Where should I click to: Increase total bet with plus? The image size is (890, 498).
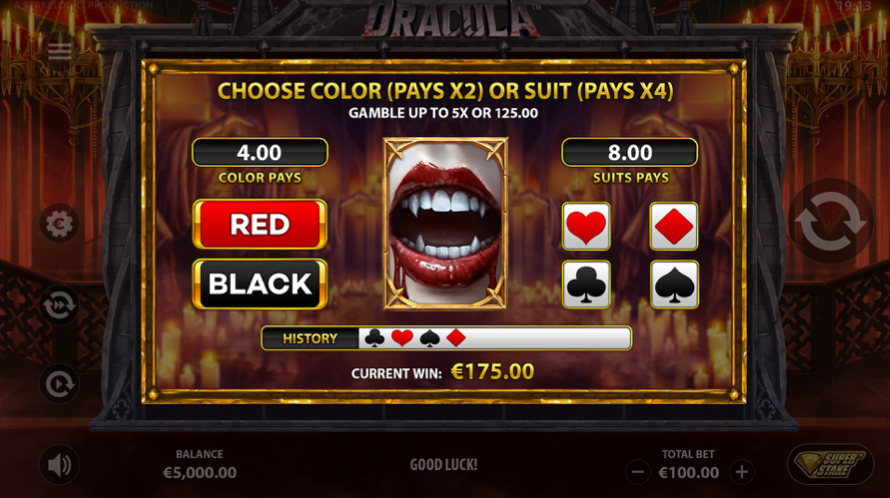click(742, 472)
